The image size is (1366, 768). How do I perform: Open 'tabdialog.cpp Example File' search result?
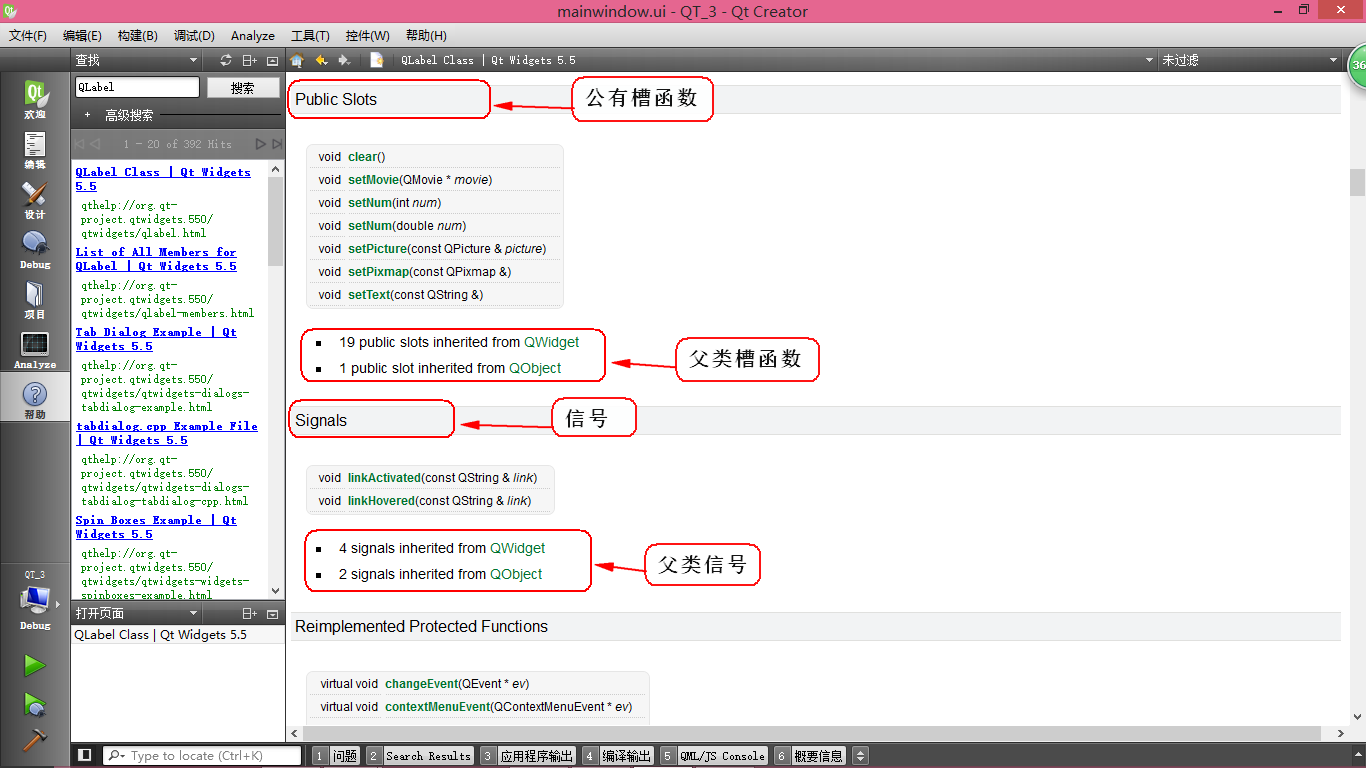click(x=166, y=433)
